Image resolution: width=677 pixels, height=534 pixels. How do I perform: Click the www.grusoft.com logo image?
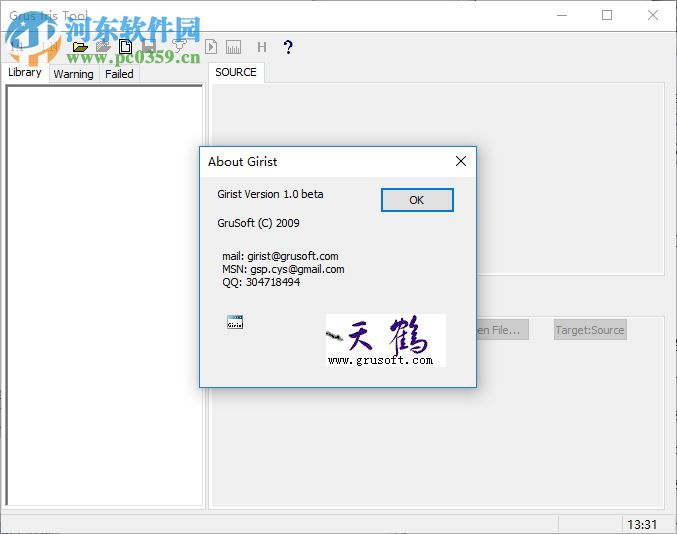coord(386,340)
